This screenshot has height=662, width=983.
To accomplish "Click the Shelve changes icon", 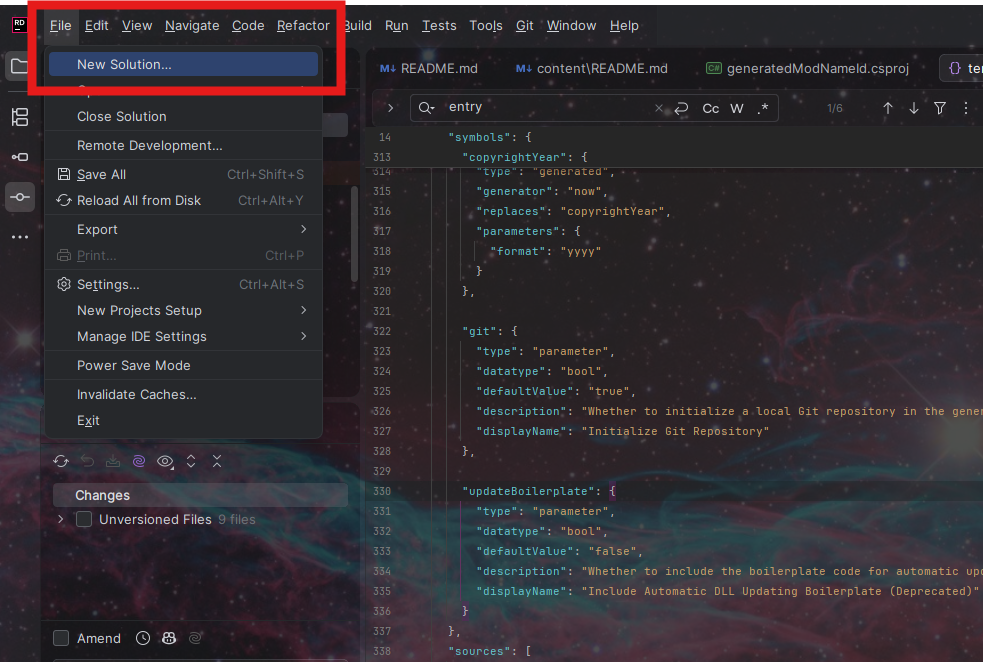I will (113, 461).
